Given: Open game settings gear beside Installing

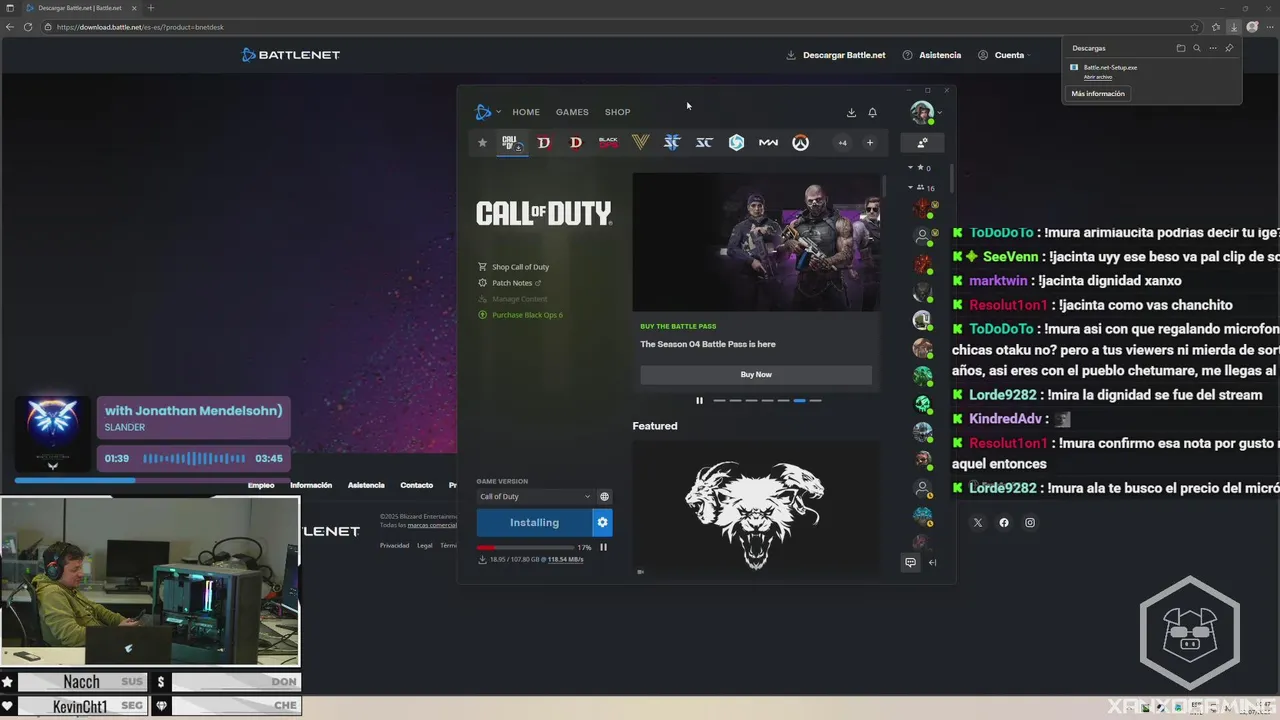Looking at the screenshot, I should [x=602, y=522].
